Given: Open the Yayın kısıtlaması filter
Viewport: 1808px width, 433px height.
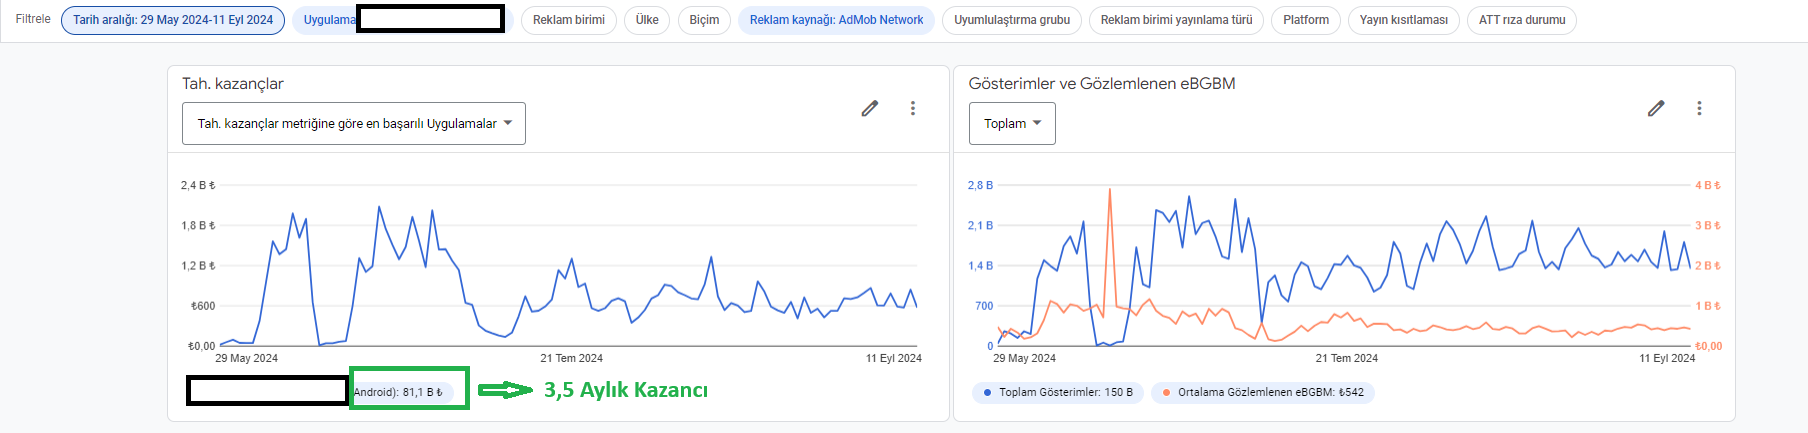Looking at the screenshot, I should pyautogui.click(x=1404, y=20).
